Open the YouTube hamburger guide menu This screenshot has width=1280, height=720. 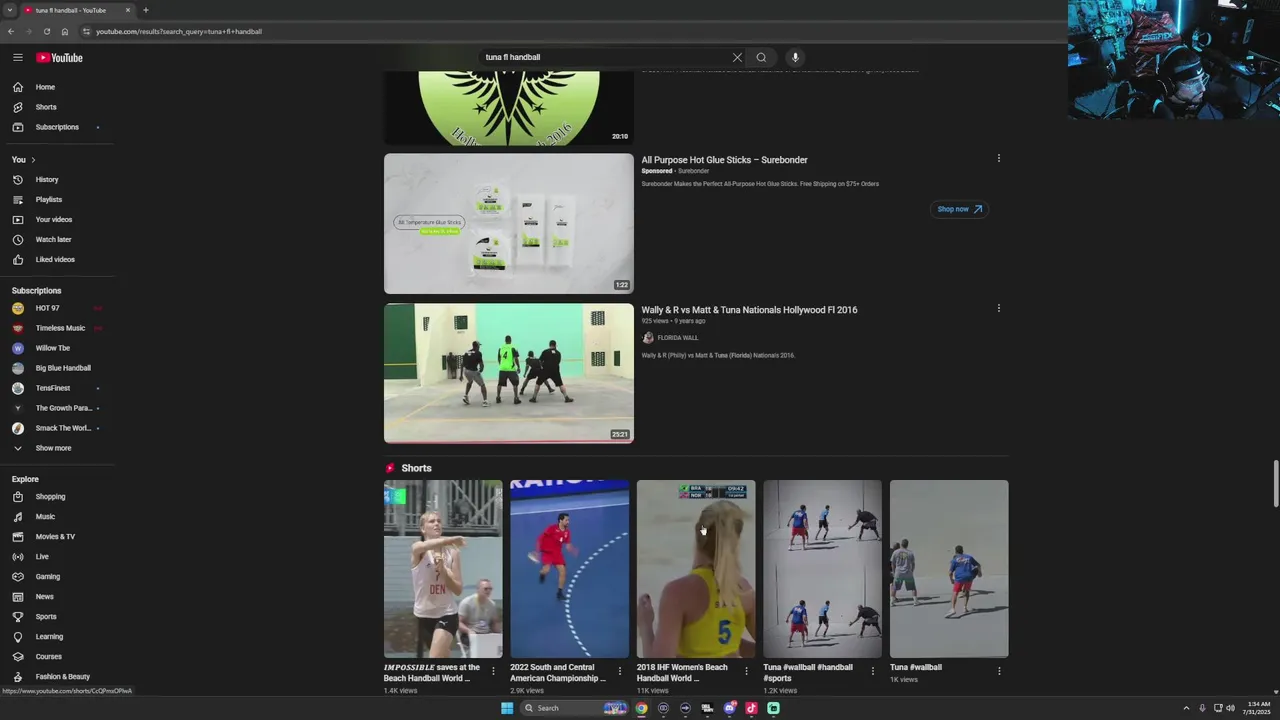coord(18,58)
